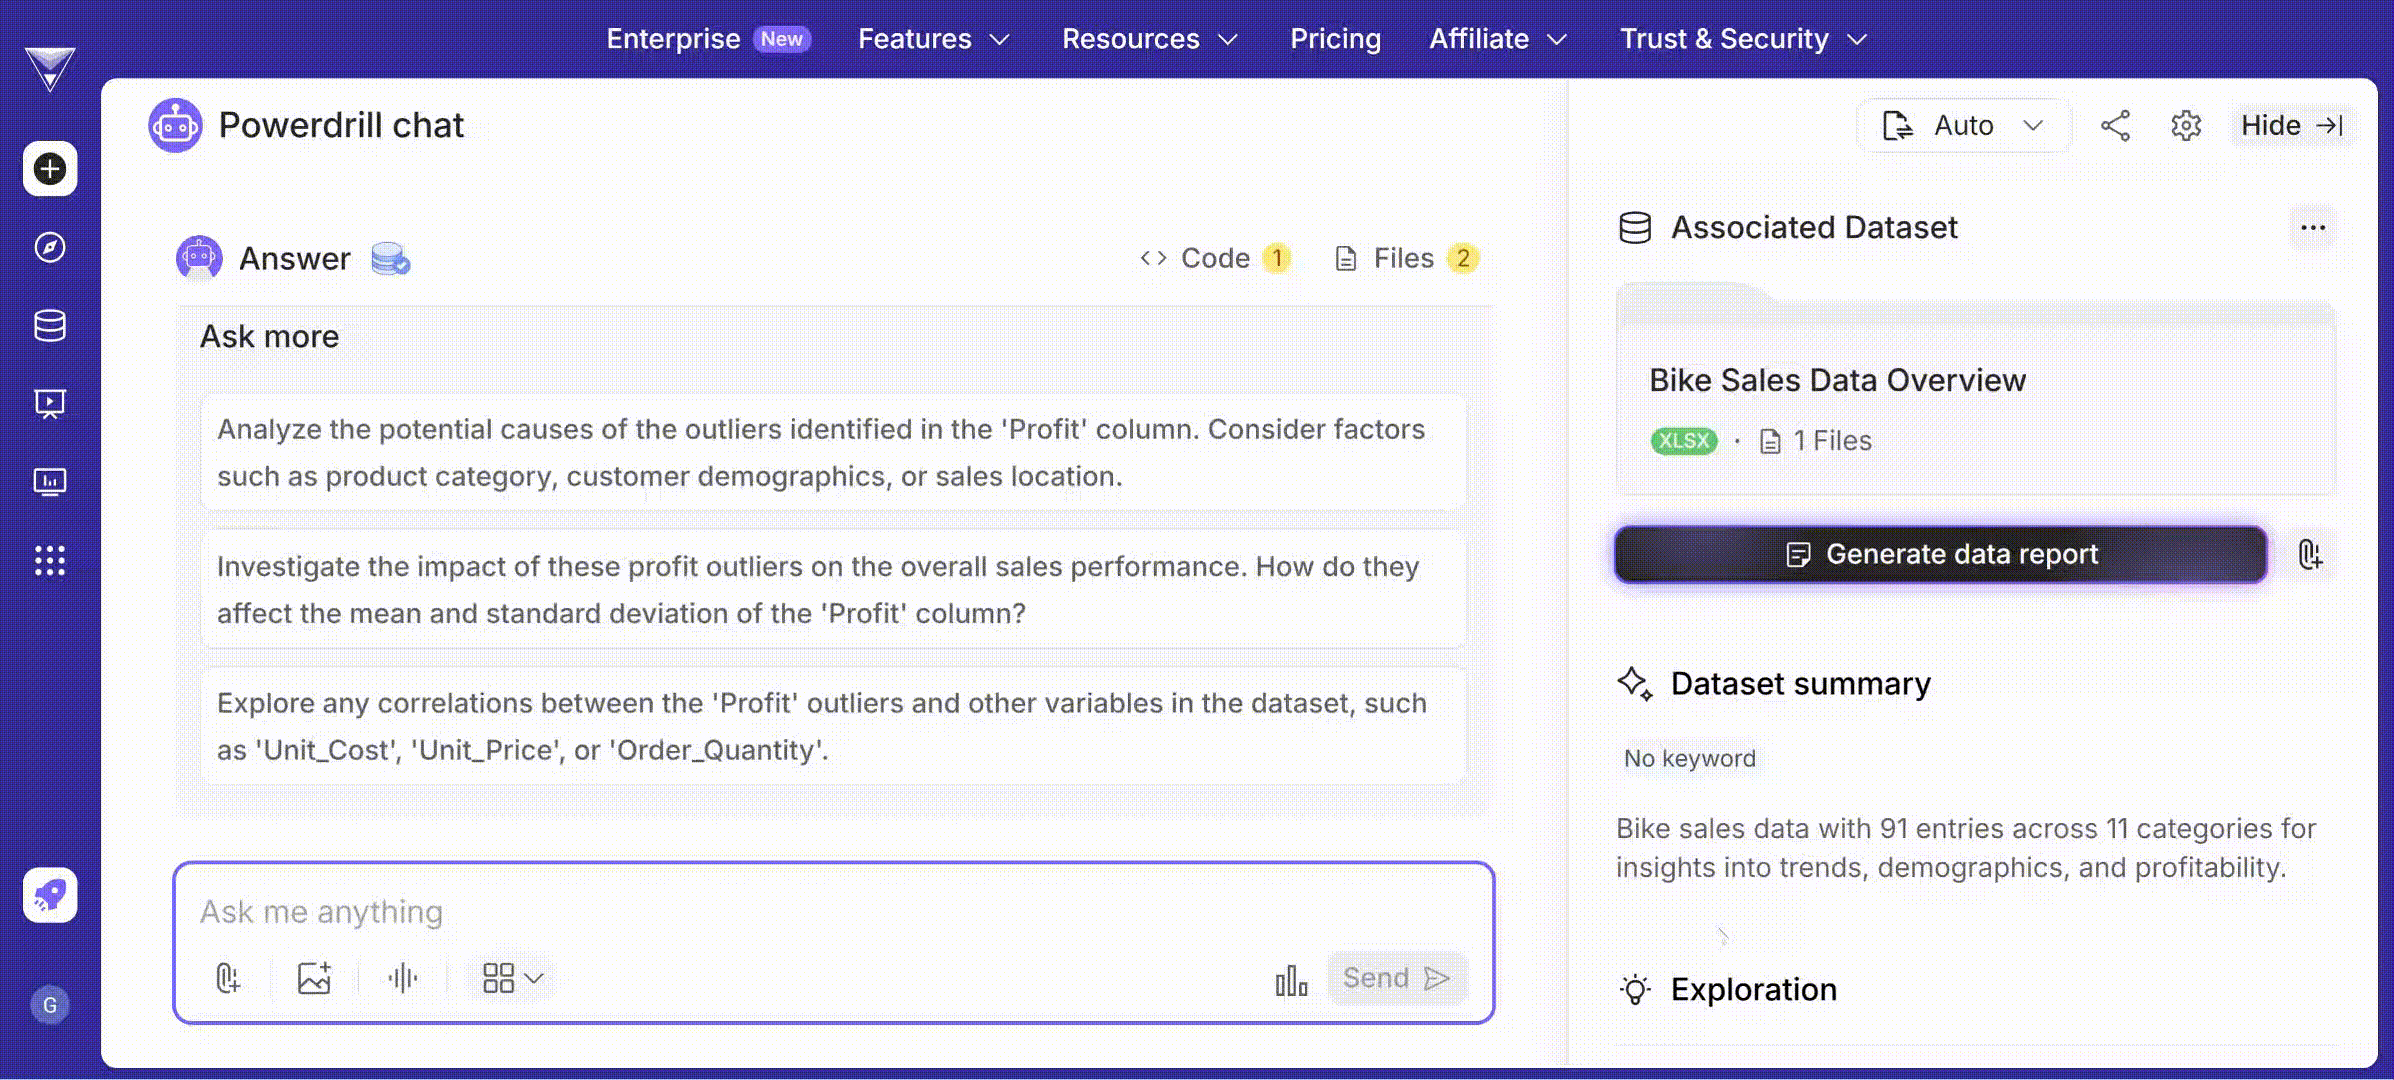The image size is (2394, 1080).
Task: Click the rocket upgrade icon
Action: (x=50, y=895)
